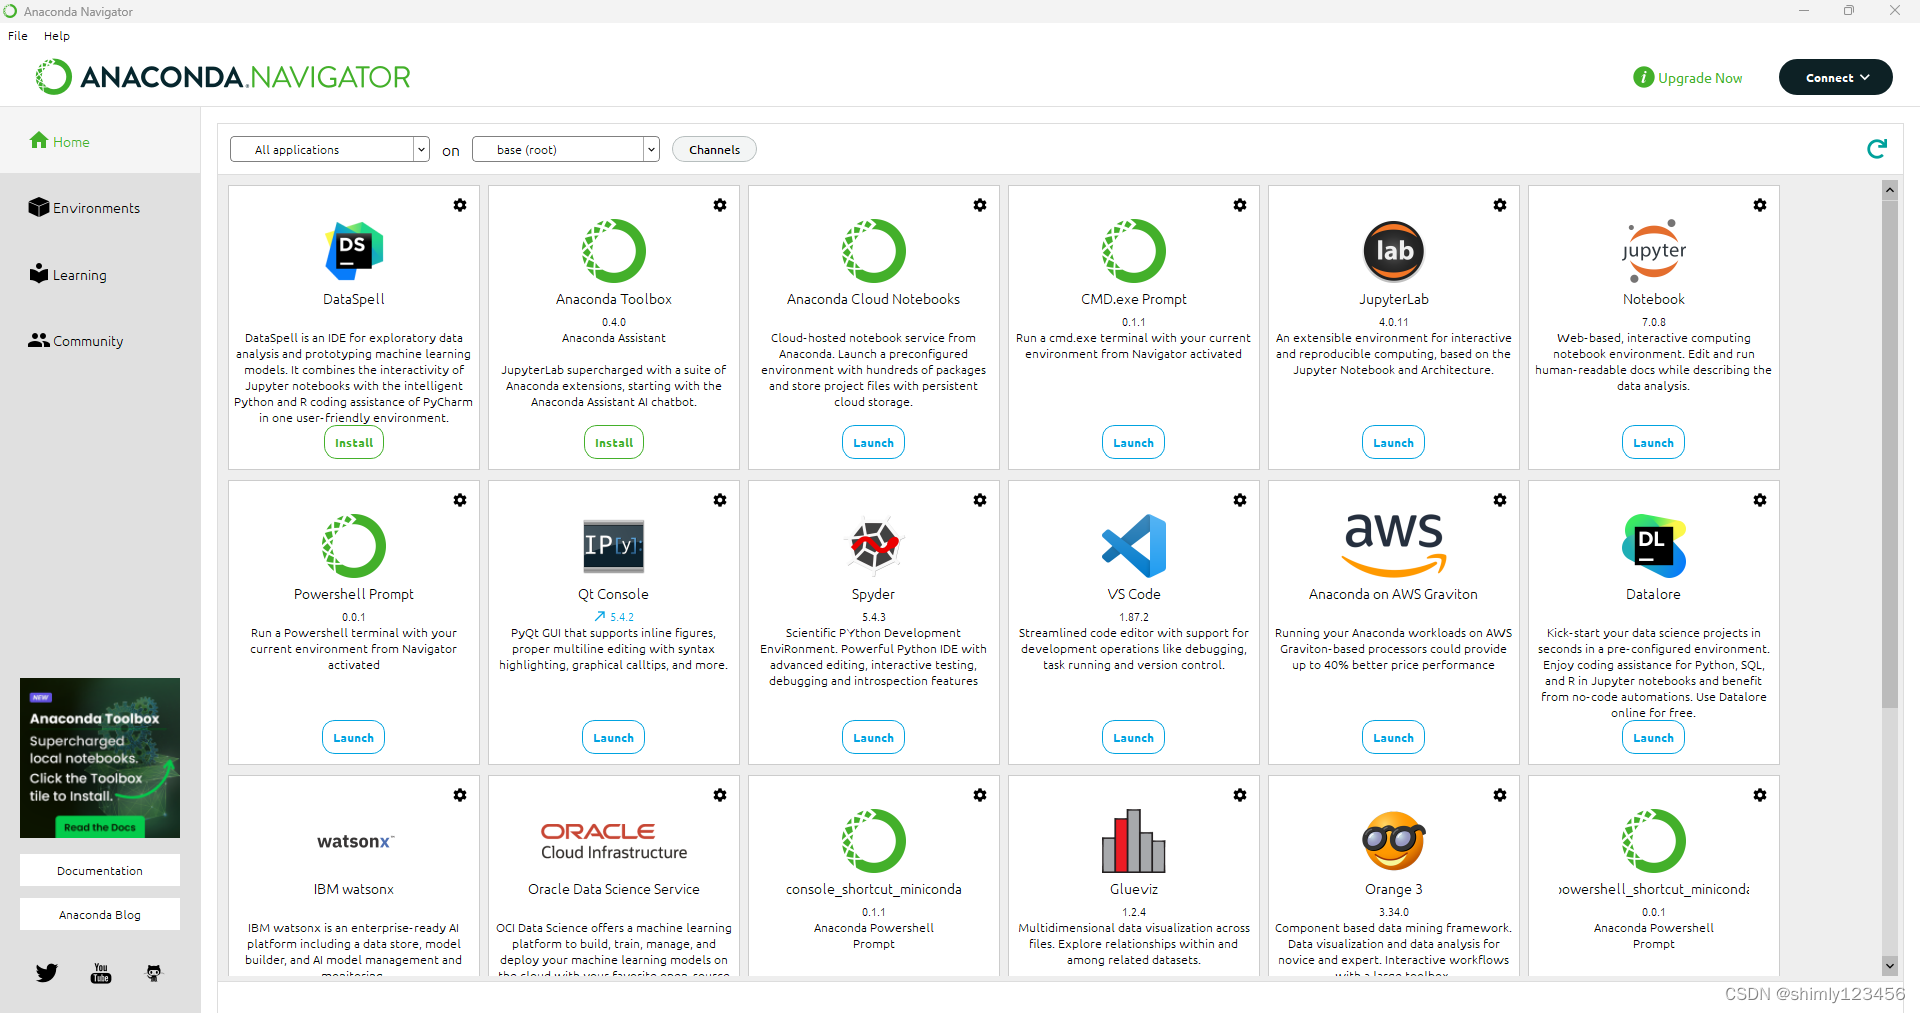The image size is (1920, 1013).
Task: Launch Qt Console
Action: [x=614, y=738]
